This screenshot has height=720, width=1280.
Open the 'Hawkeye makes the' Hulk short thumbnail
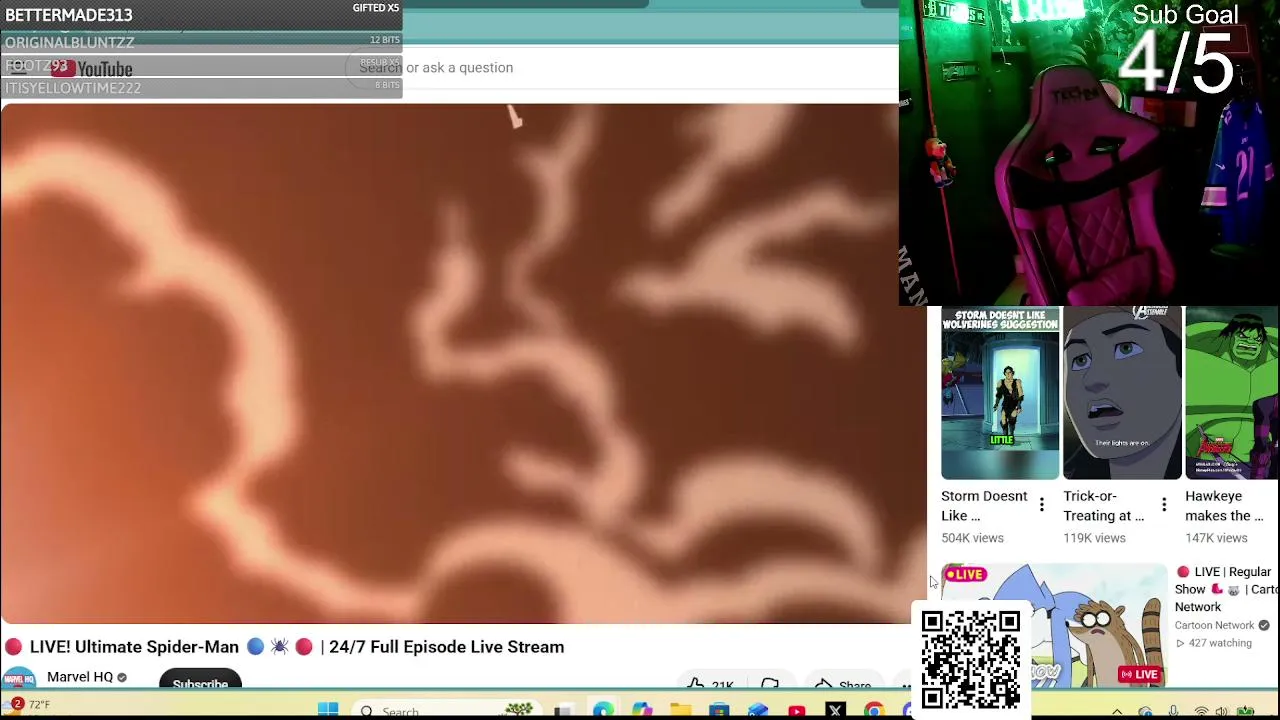point(1232,393)
